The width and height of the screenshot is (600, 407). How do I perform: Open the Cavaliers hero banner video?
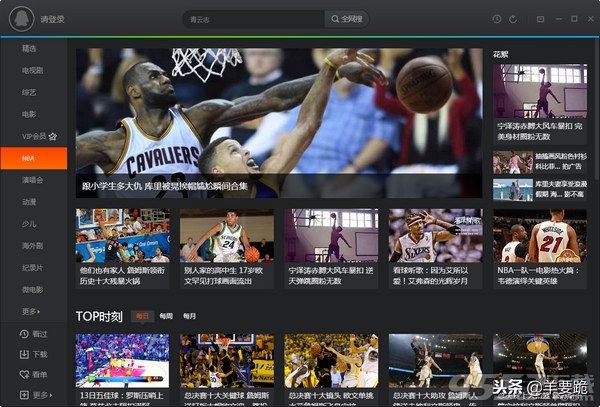pos(279,123)
